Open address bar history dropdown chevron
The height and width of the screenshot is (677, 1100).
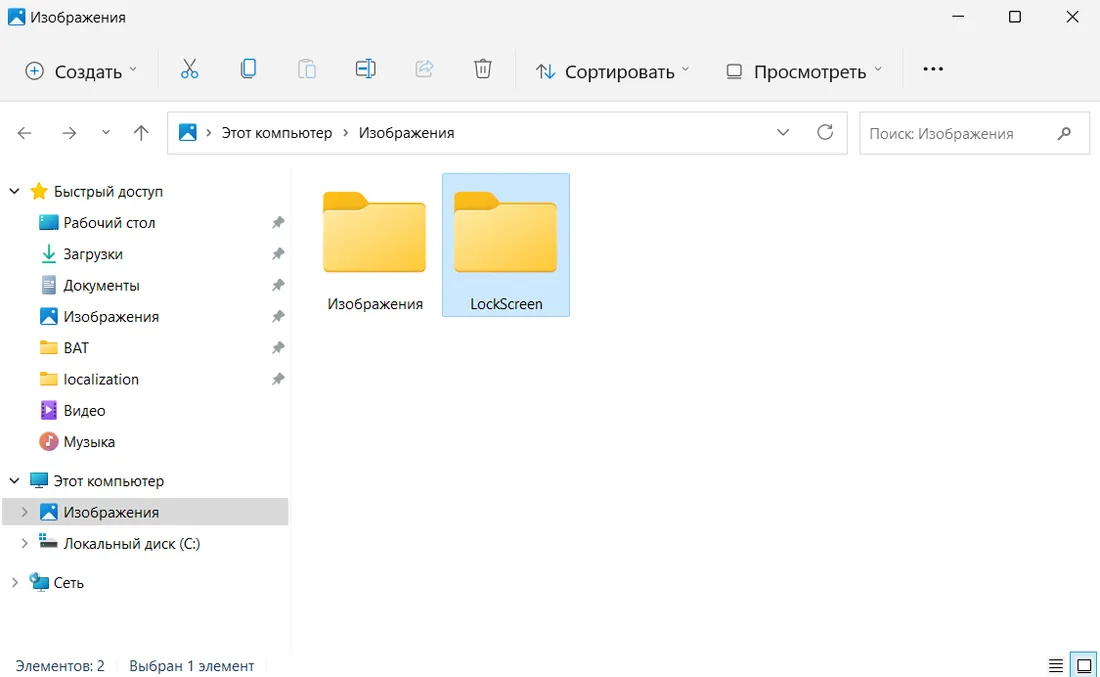coord(783,132)
